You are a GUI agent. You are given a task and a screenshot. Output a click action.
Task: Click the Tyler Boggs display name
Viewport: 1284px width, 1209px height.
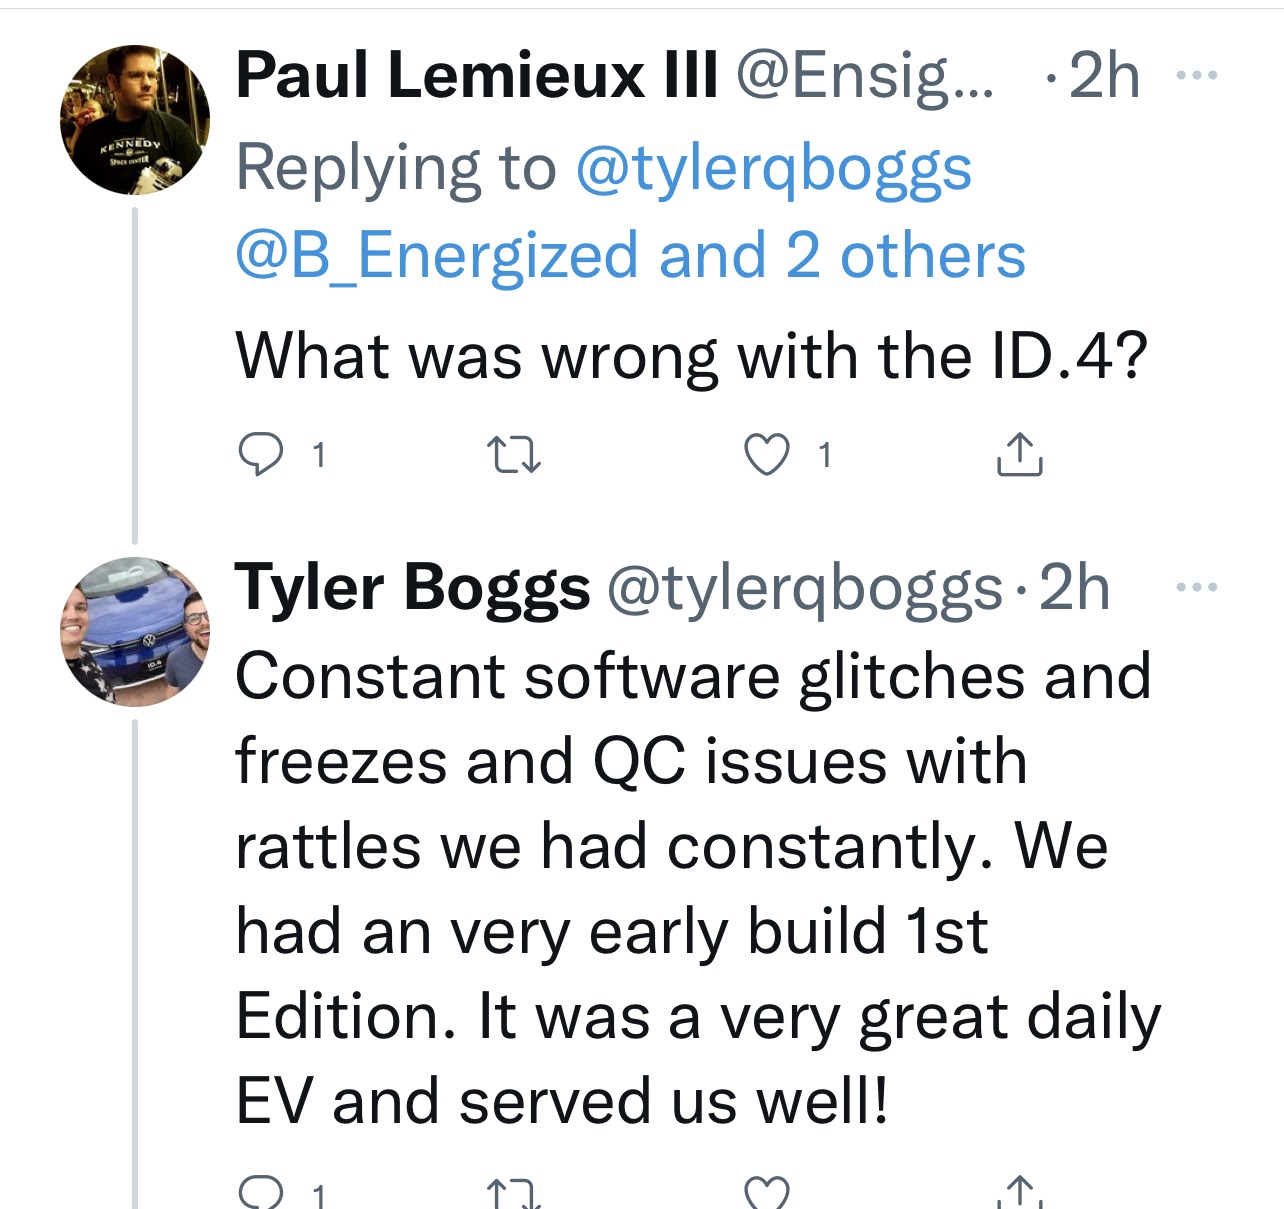point(412,587)
